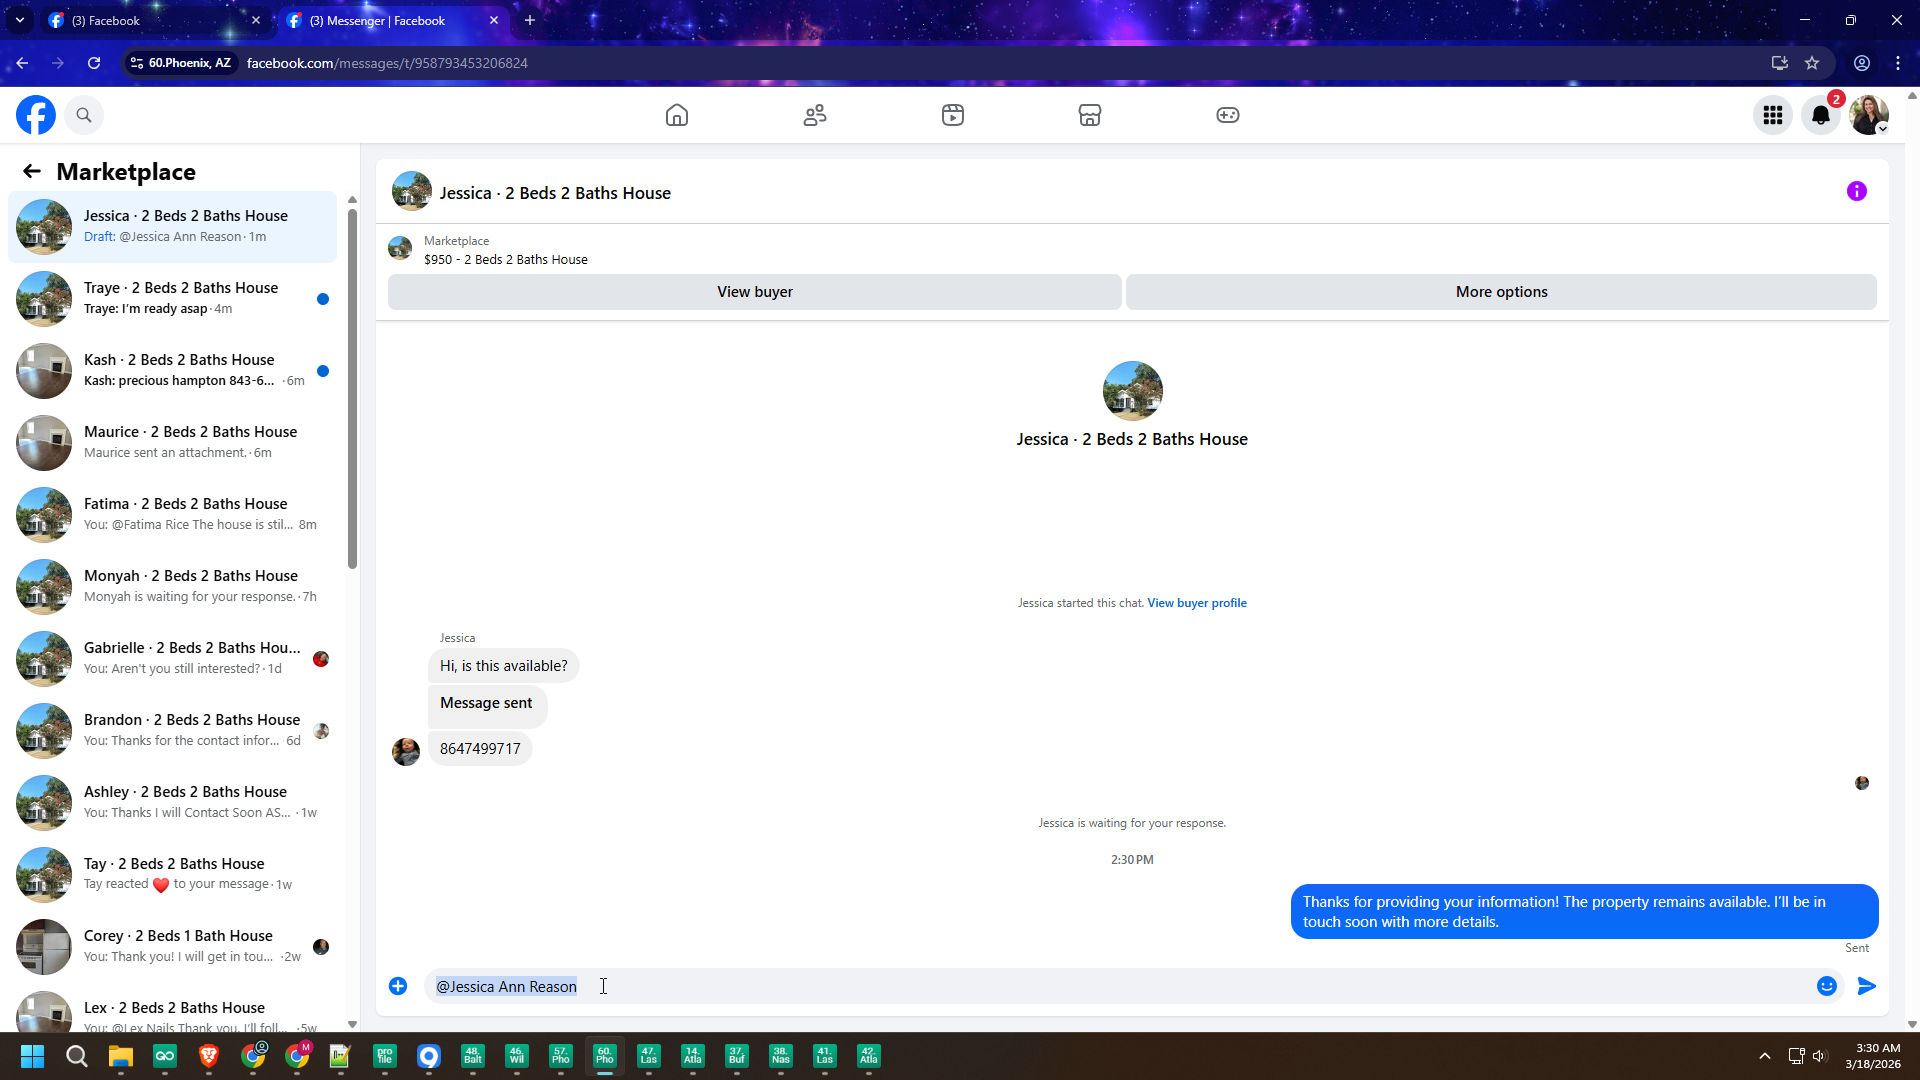Open Kash 2 Beds 2 Baths House chat
Screen dimensions: 1920x1080
click(172, 370)
